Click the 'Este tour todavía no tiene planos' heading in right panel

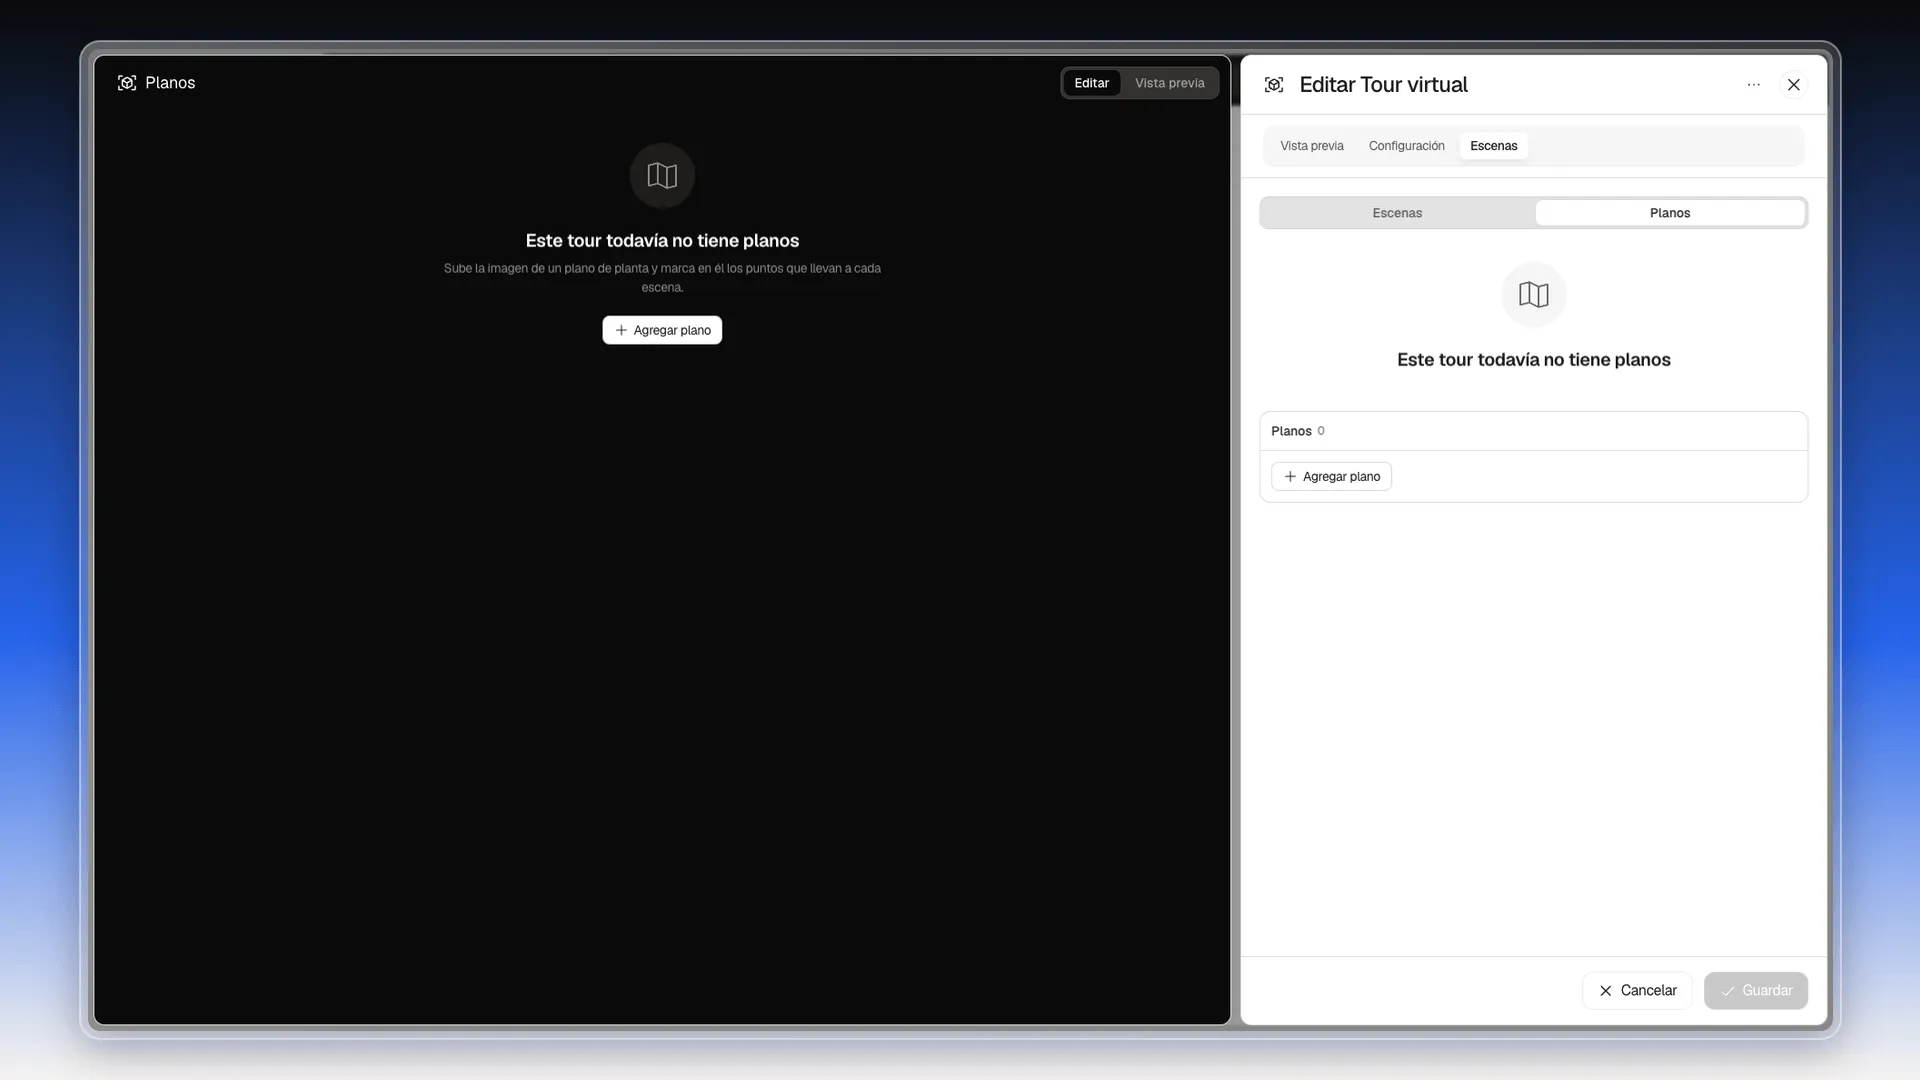click(x=1534, y=360)
